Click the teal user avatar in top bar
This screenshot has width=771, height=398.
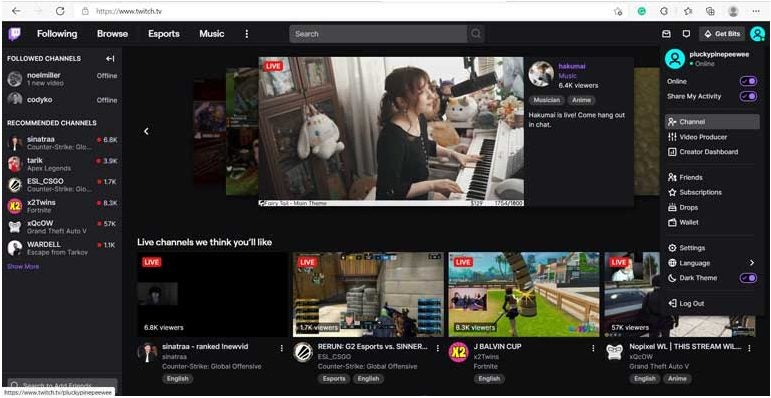pos(757,34)
